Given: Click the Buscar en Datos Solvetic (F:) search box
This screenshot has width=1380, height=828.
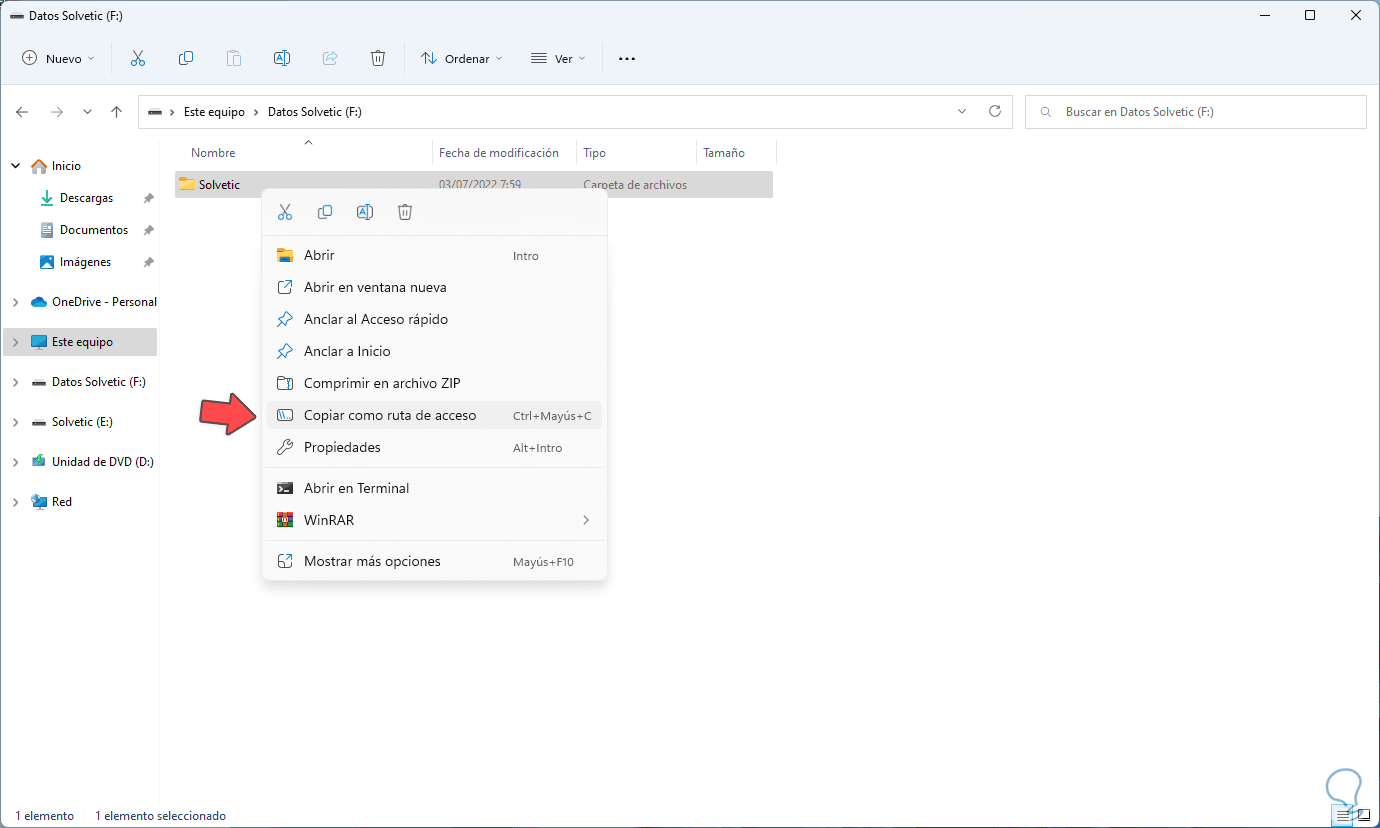Looking at the screenshot, I should [1196, 112].
